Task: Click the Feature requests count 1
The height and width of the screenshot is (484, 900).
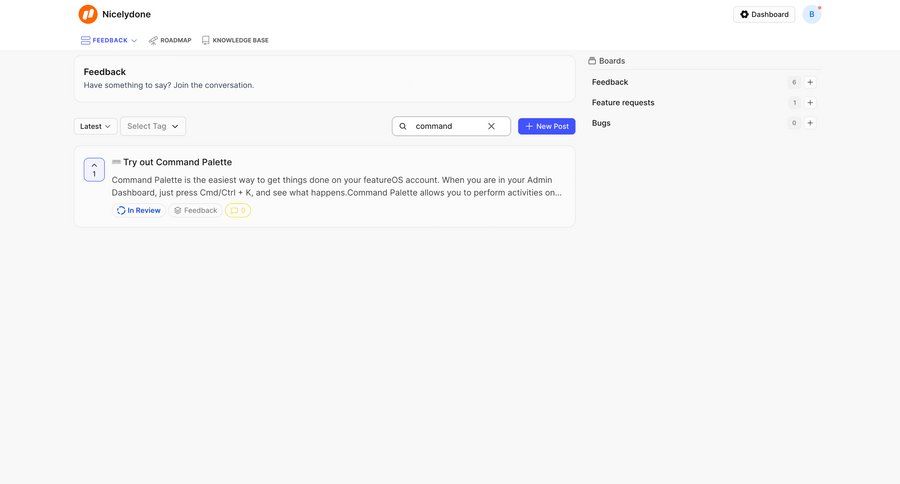Action: click(x=794, y=103)
